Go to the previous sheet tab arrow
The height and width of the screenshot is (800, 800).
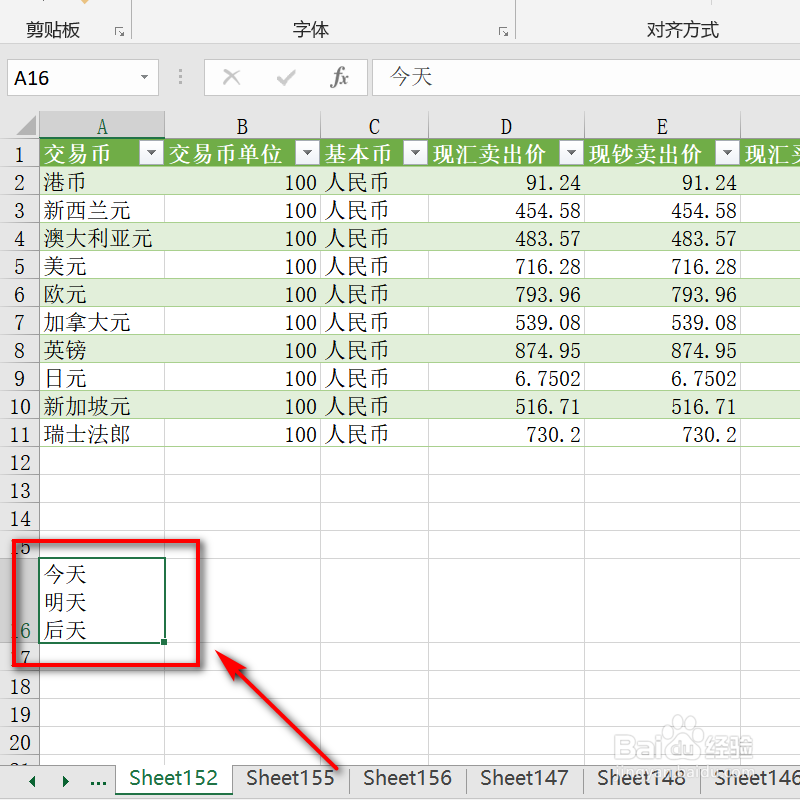(x=33, y=781)
